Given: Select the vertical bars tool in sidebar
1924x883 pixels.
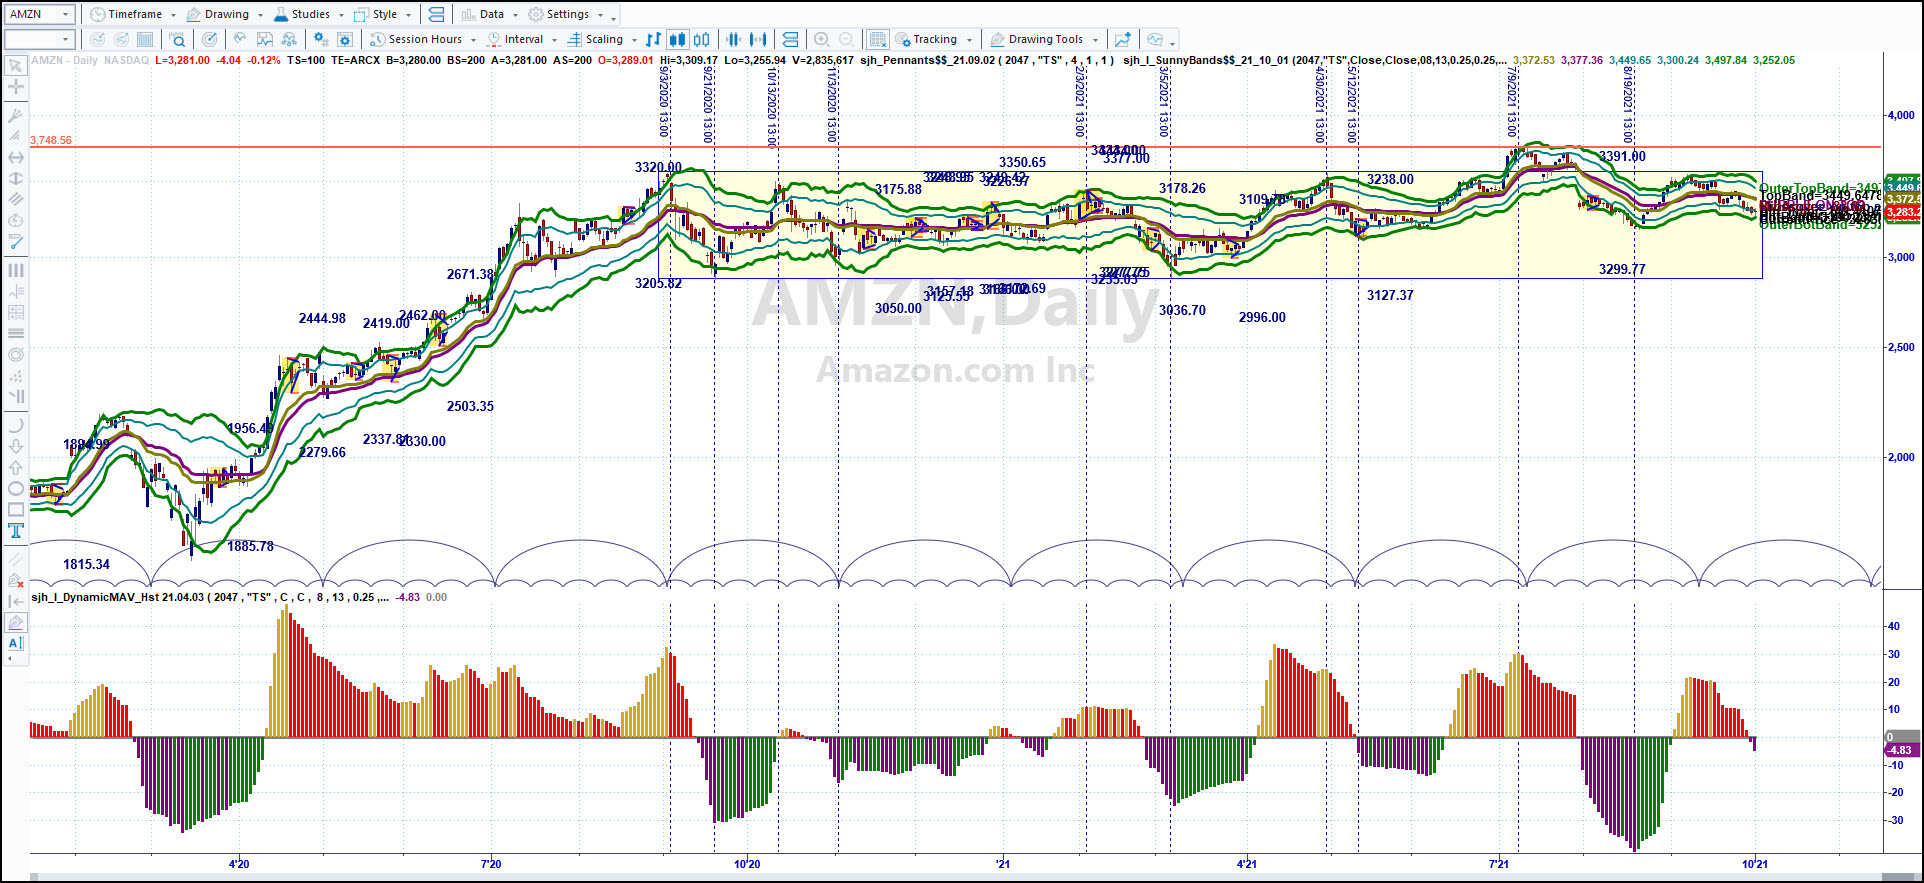Looking at the screenshot, I should 16,270.
